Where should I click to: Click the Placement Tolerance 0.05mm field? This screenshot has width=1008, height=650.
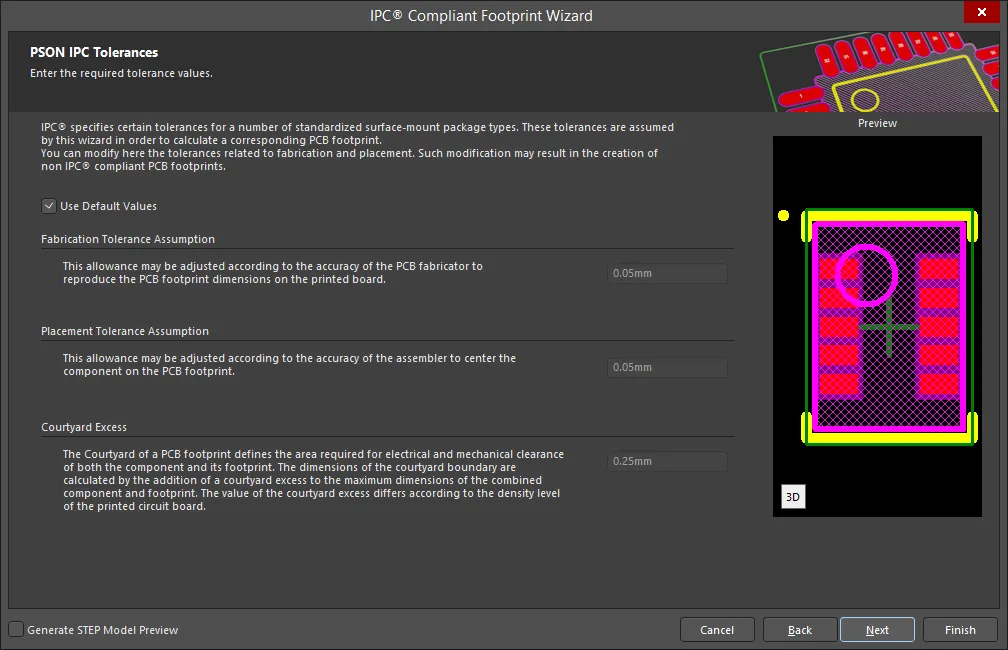667,367
